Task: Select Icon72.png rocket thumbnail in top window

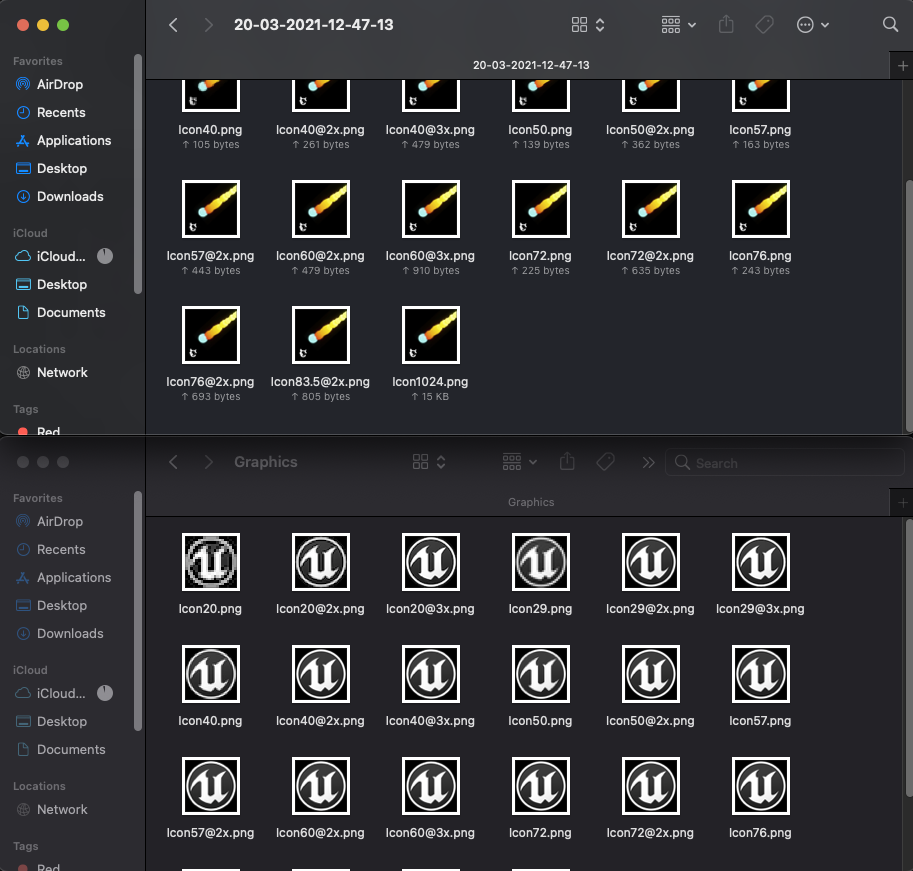Action: (x=541, y=209)
